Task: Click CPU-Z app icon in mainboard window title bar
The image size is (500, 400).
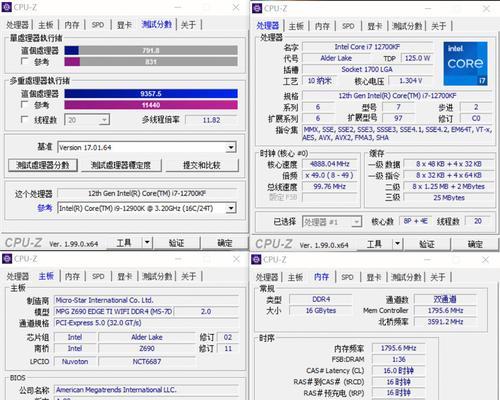Action: click(x=7, y=258)
